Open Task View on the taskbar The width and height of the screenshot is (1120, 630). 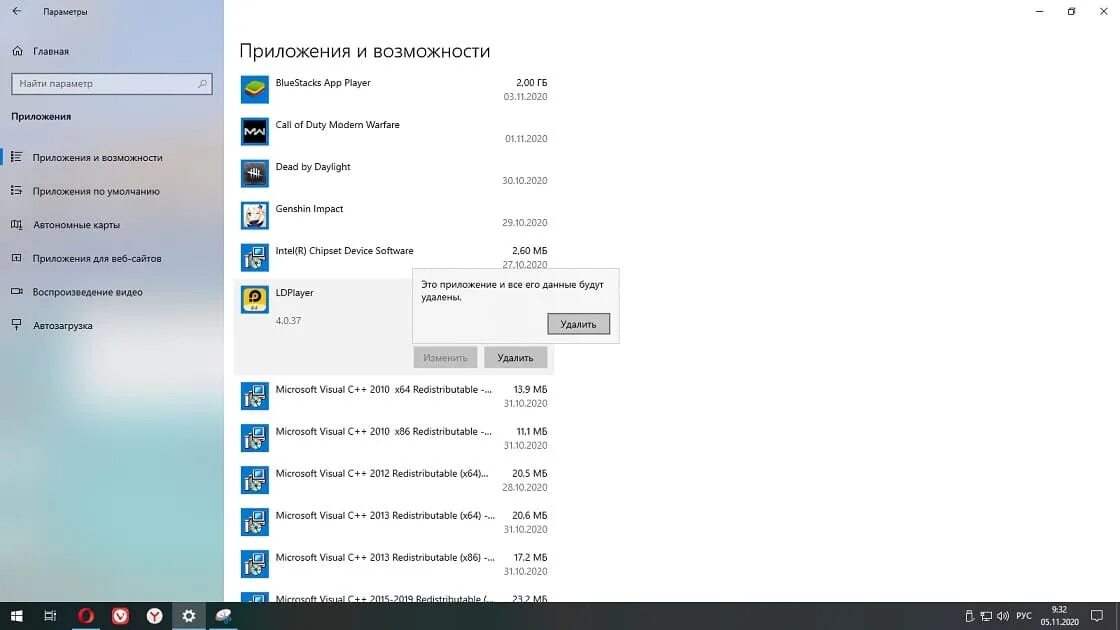[x=50, y=616]
